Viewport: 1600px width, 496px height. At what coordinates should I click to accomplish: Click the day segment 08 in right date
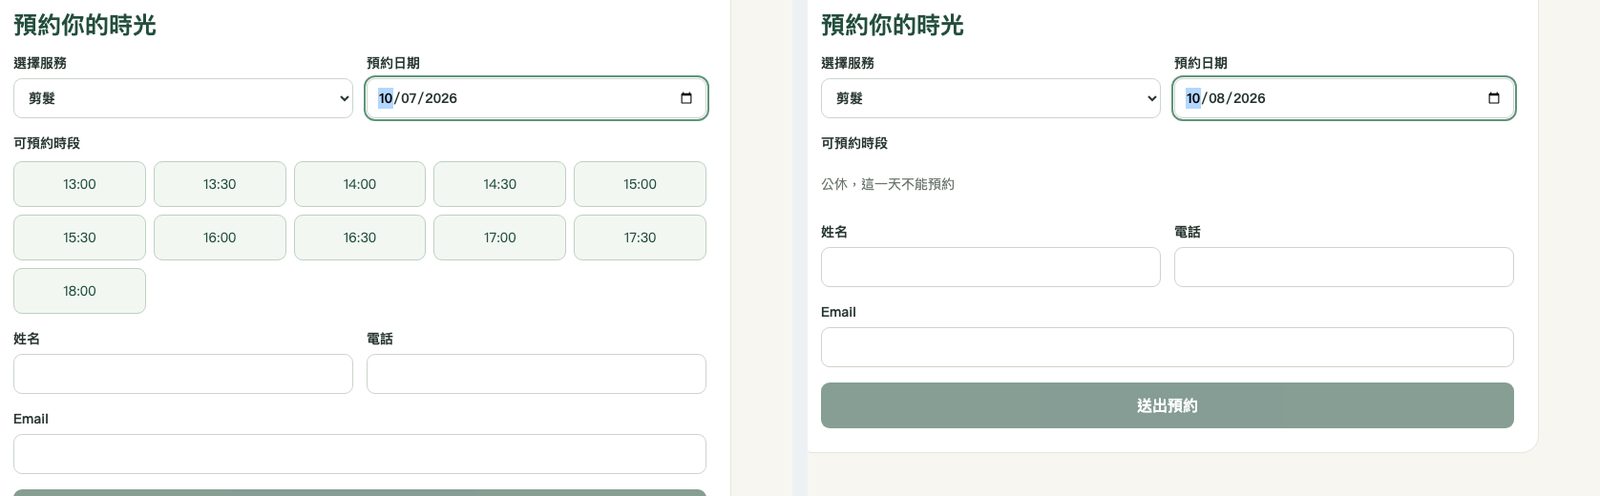(1217, 98)
